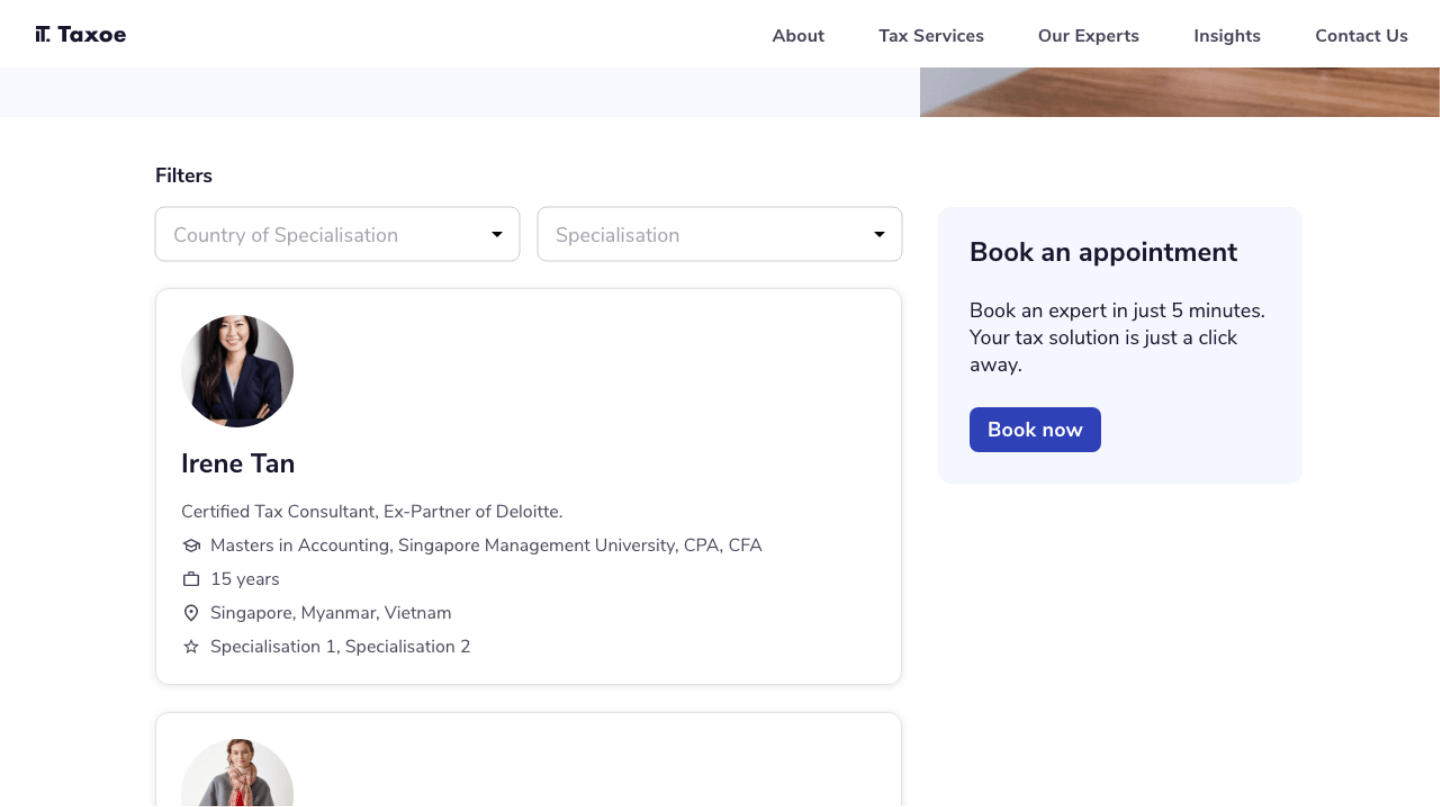The height and width of the screenshot is (807, 1440).
Task: Click the second expert's profile photo
Action: (237, 773)
